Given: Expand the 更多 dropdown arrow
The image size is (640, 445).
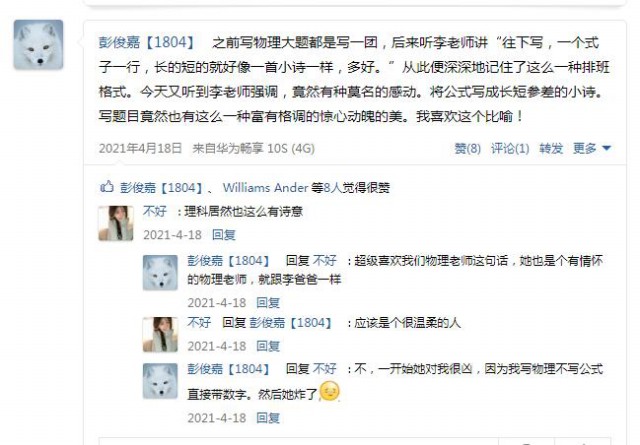Looking at the screenshot, I should point(607,148).
